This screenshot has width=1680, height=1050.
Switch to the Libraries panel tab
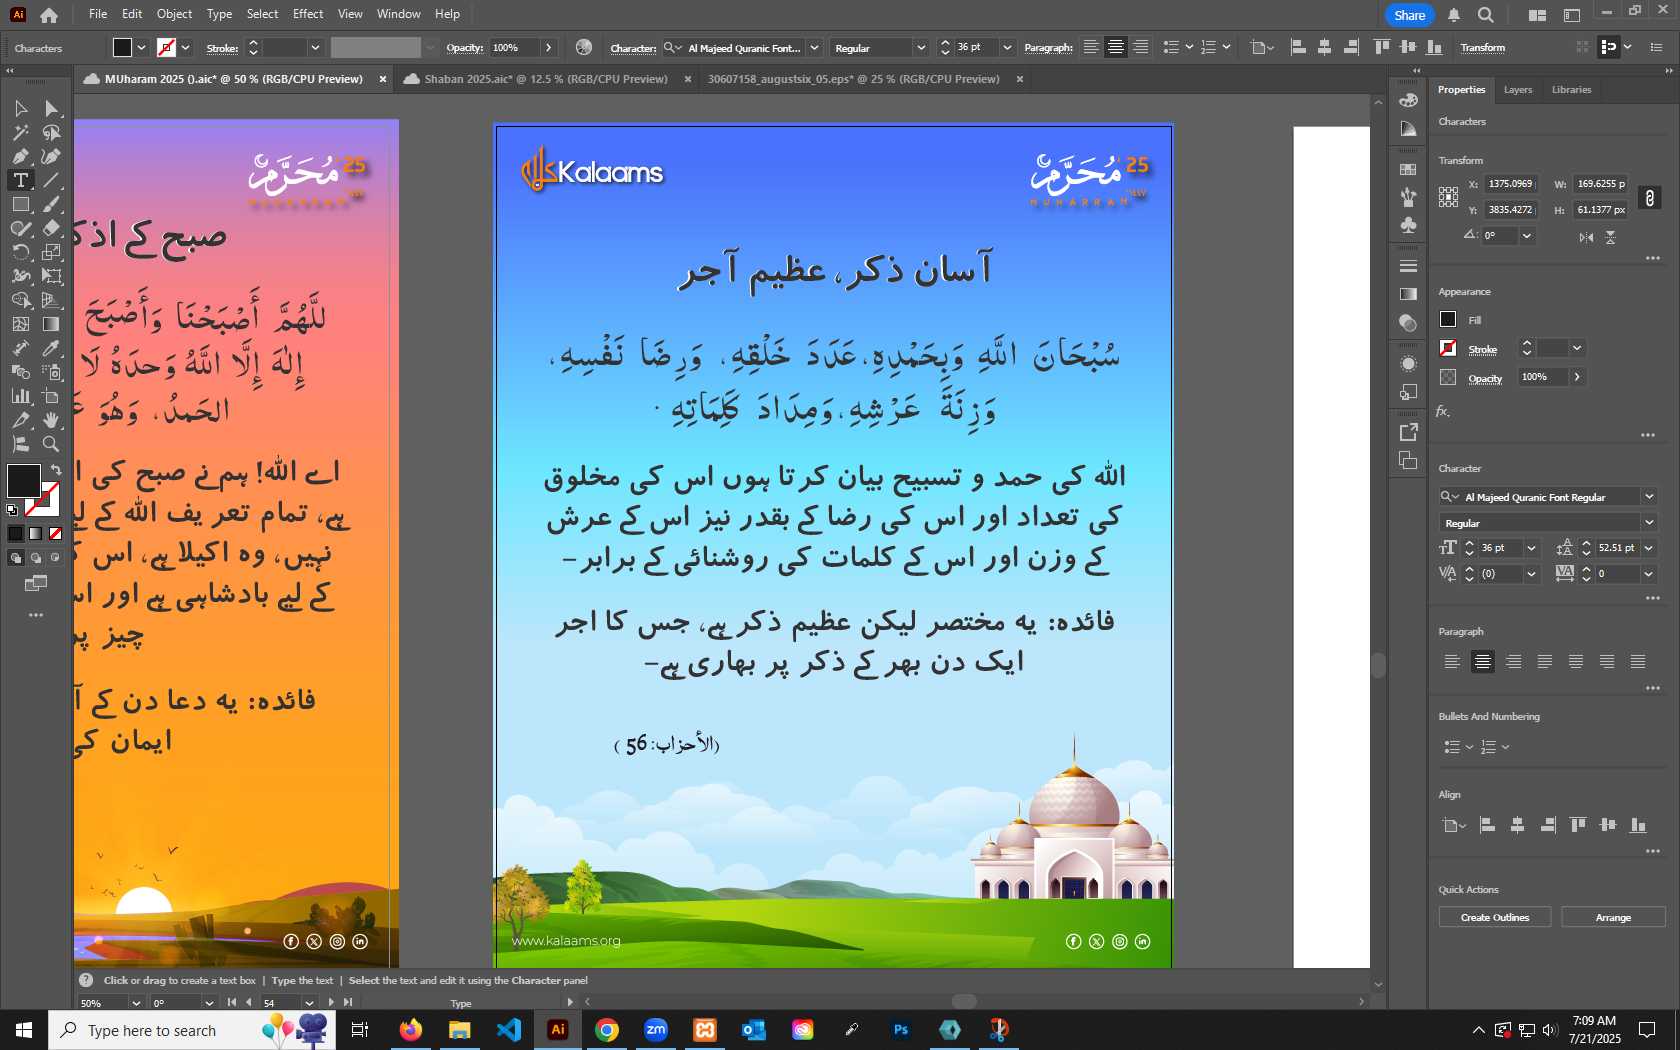(x=1571, y=90)
